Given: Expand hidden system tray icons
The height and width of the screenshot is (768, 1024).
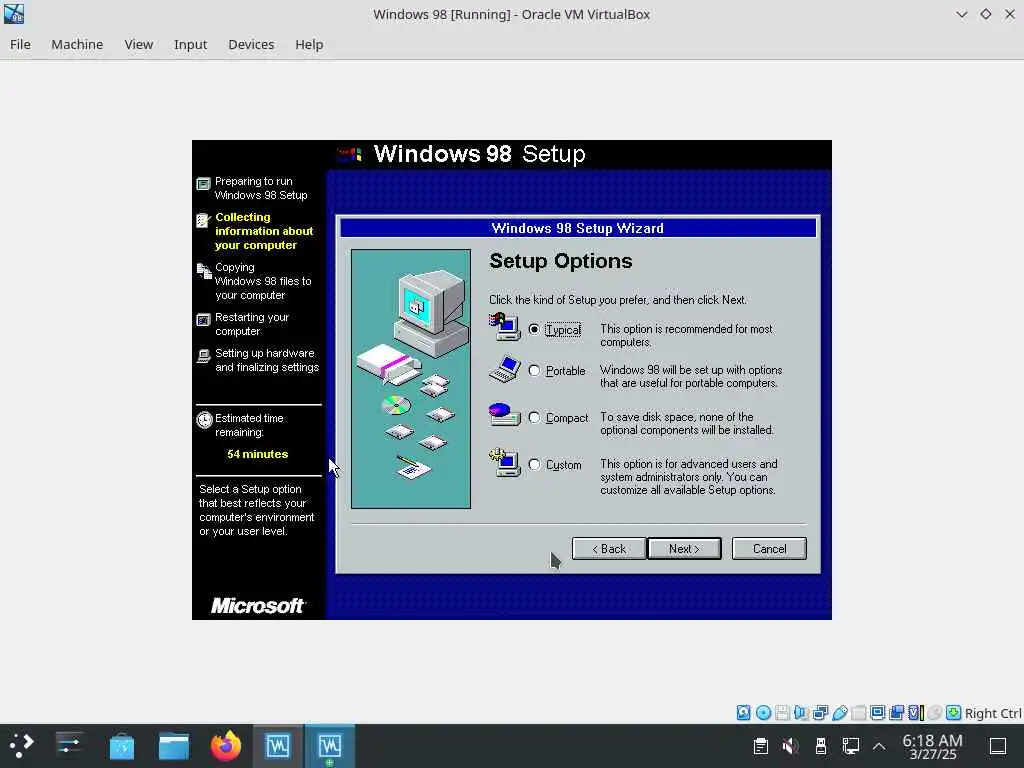Looking at the screenshot, I should (x=879, y=746).
